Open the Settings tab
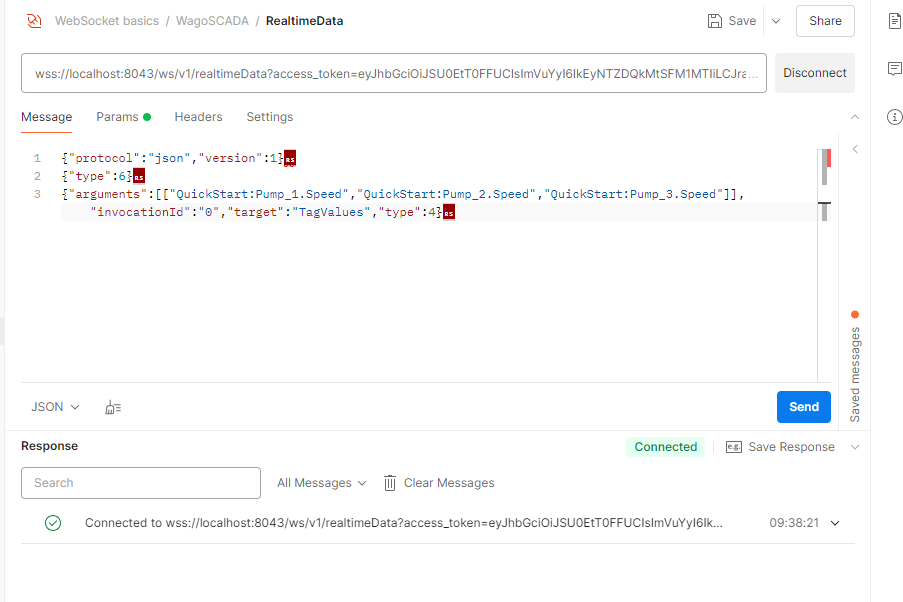The width and height of the screenshot is (903, 602). click(x=270, y=117)
